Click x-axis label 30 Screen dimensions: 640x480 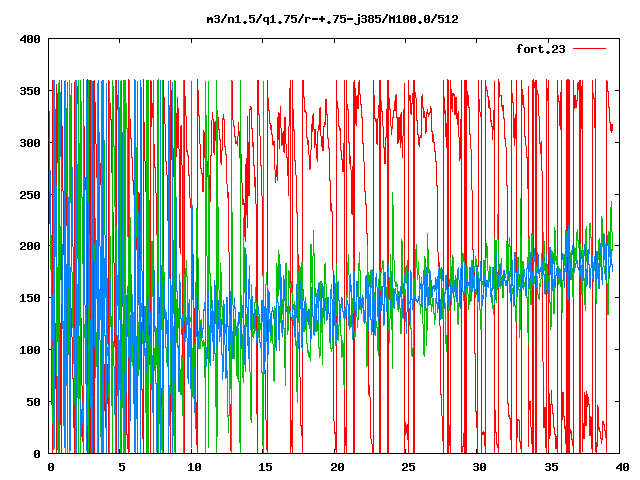(480, 467)
